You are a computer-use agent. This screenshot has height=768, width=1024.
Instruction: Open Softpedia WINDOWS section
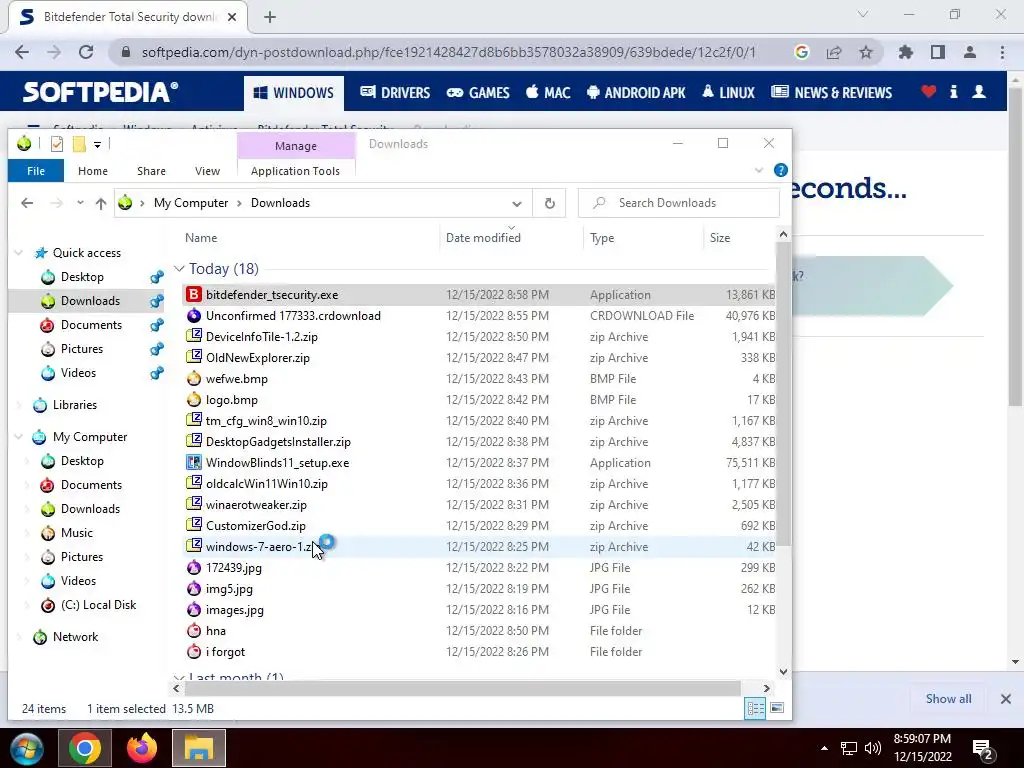(x=294, y=93)
